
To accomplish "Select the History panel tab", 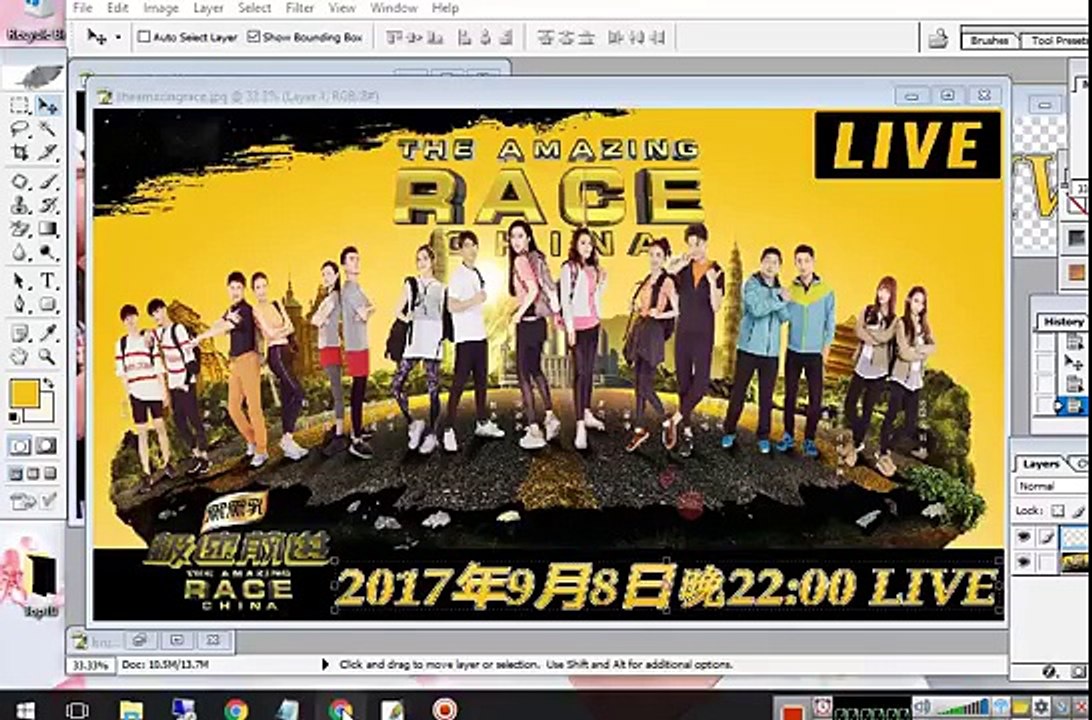I will [1063, 322].
